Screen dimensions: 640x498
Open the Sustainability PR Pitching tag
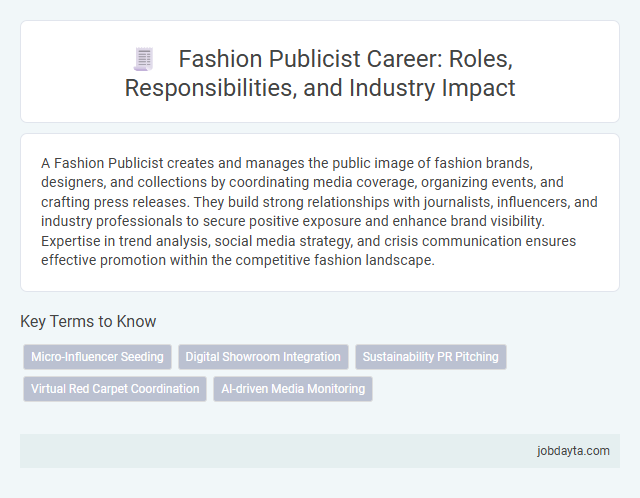point(431,357)
